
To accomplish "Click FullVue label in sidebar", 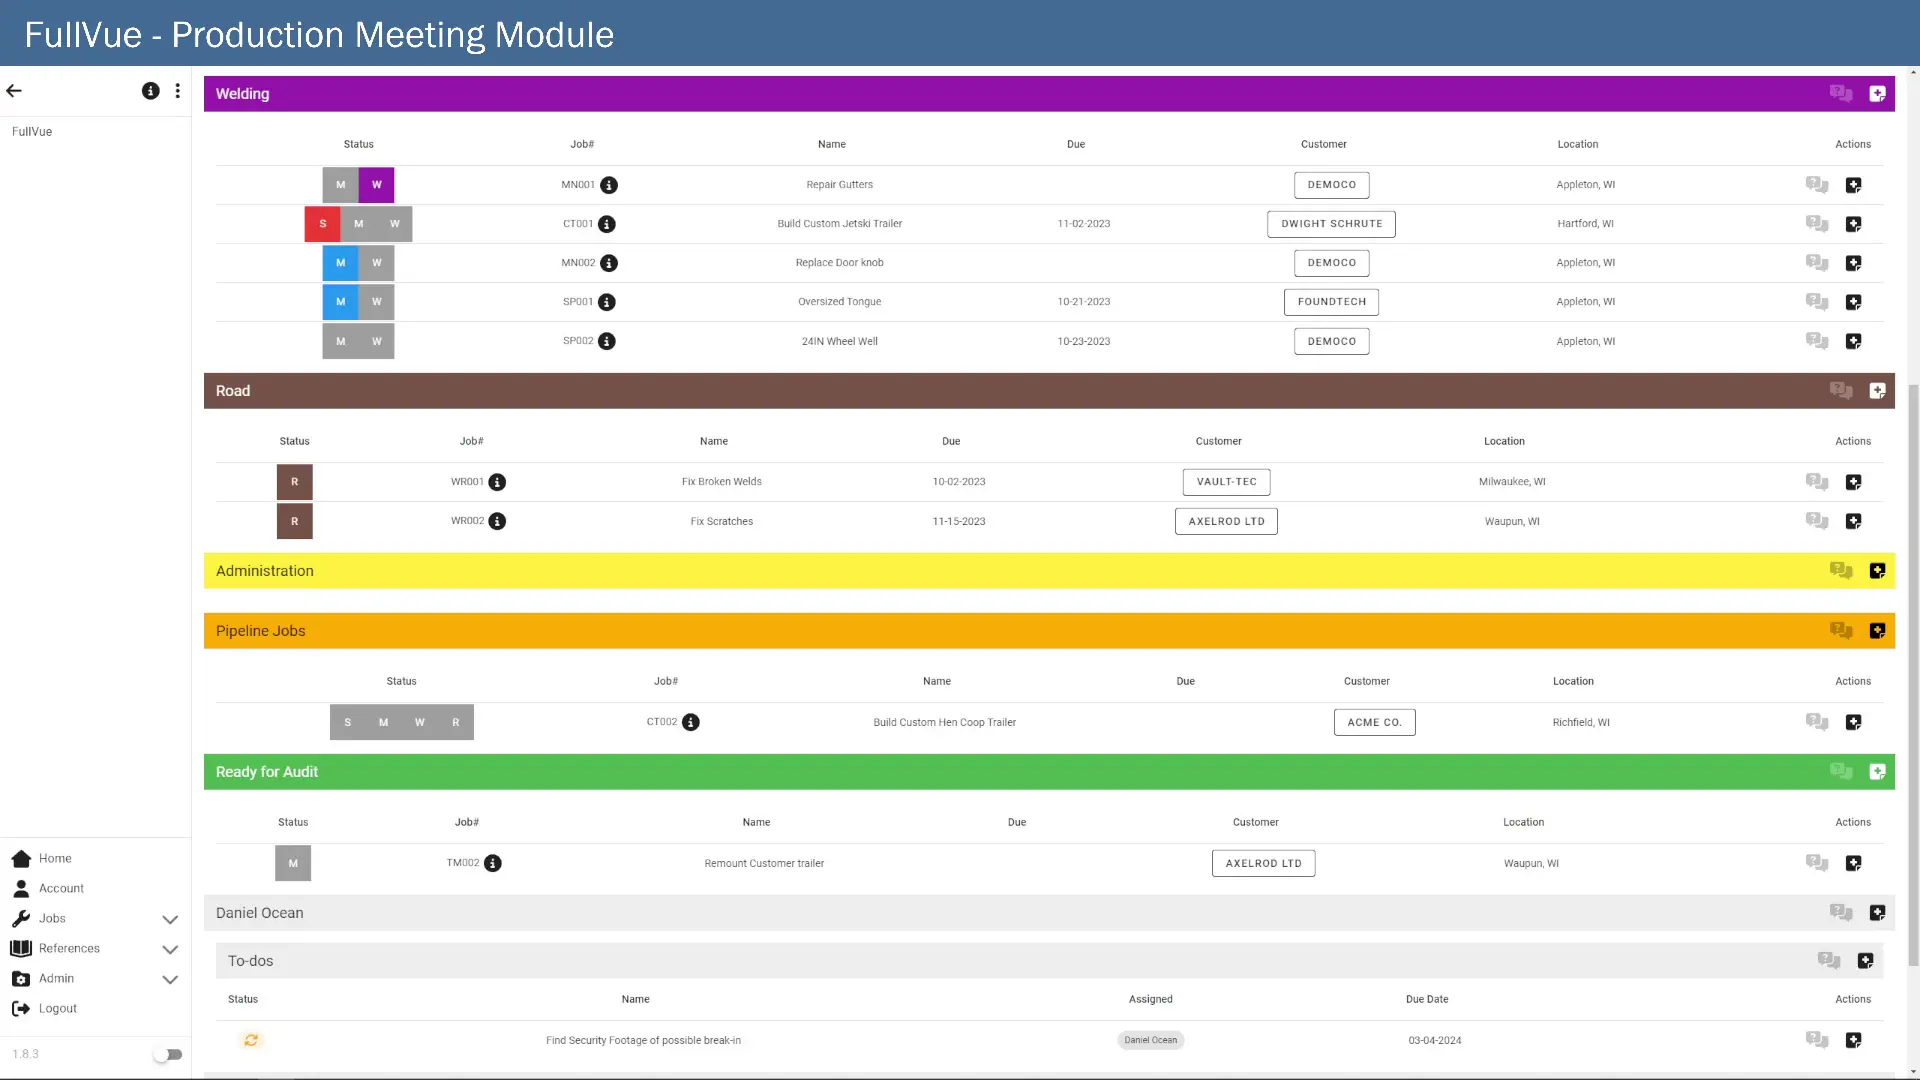I will point(32,132).
